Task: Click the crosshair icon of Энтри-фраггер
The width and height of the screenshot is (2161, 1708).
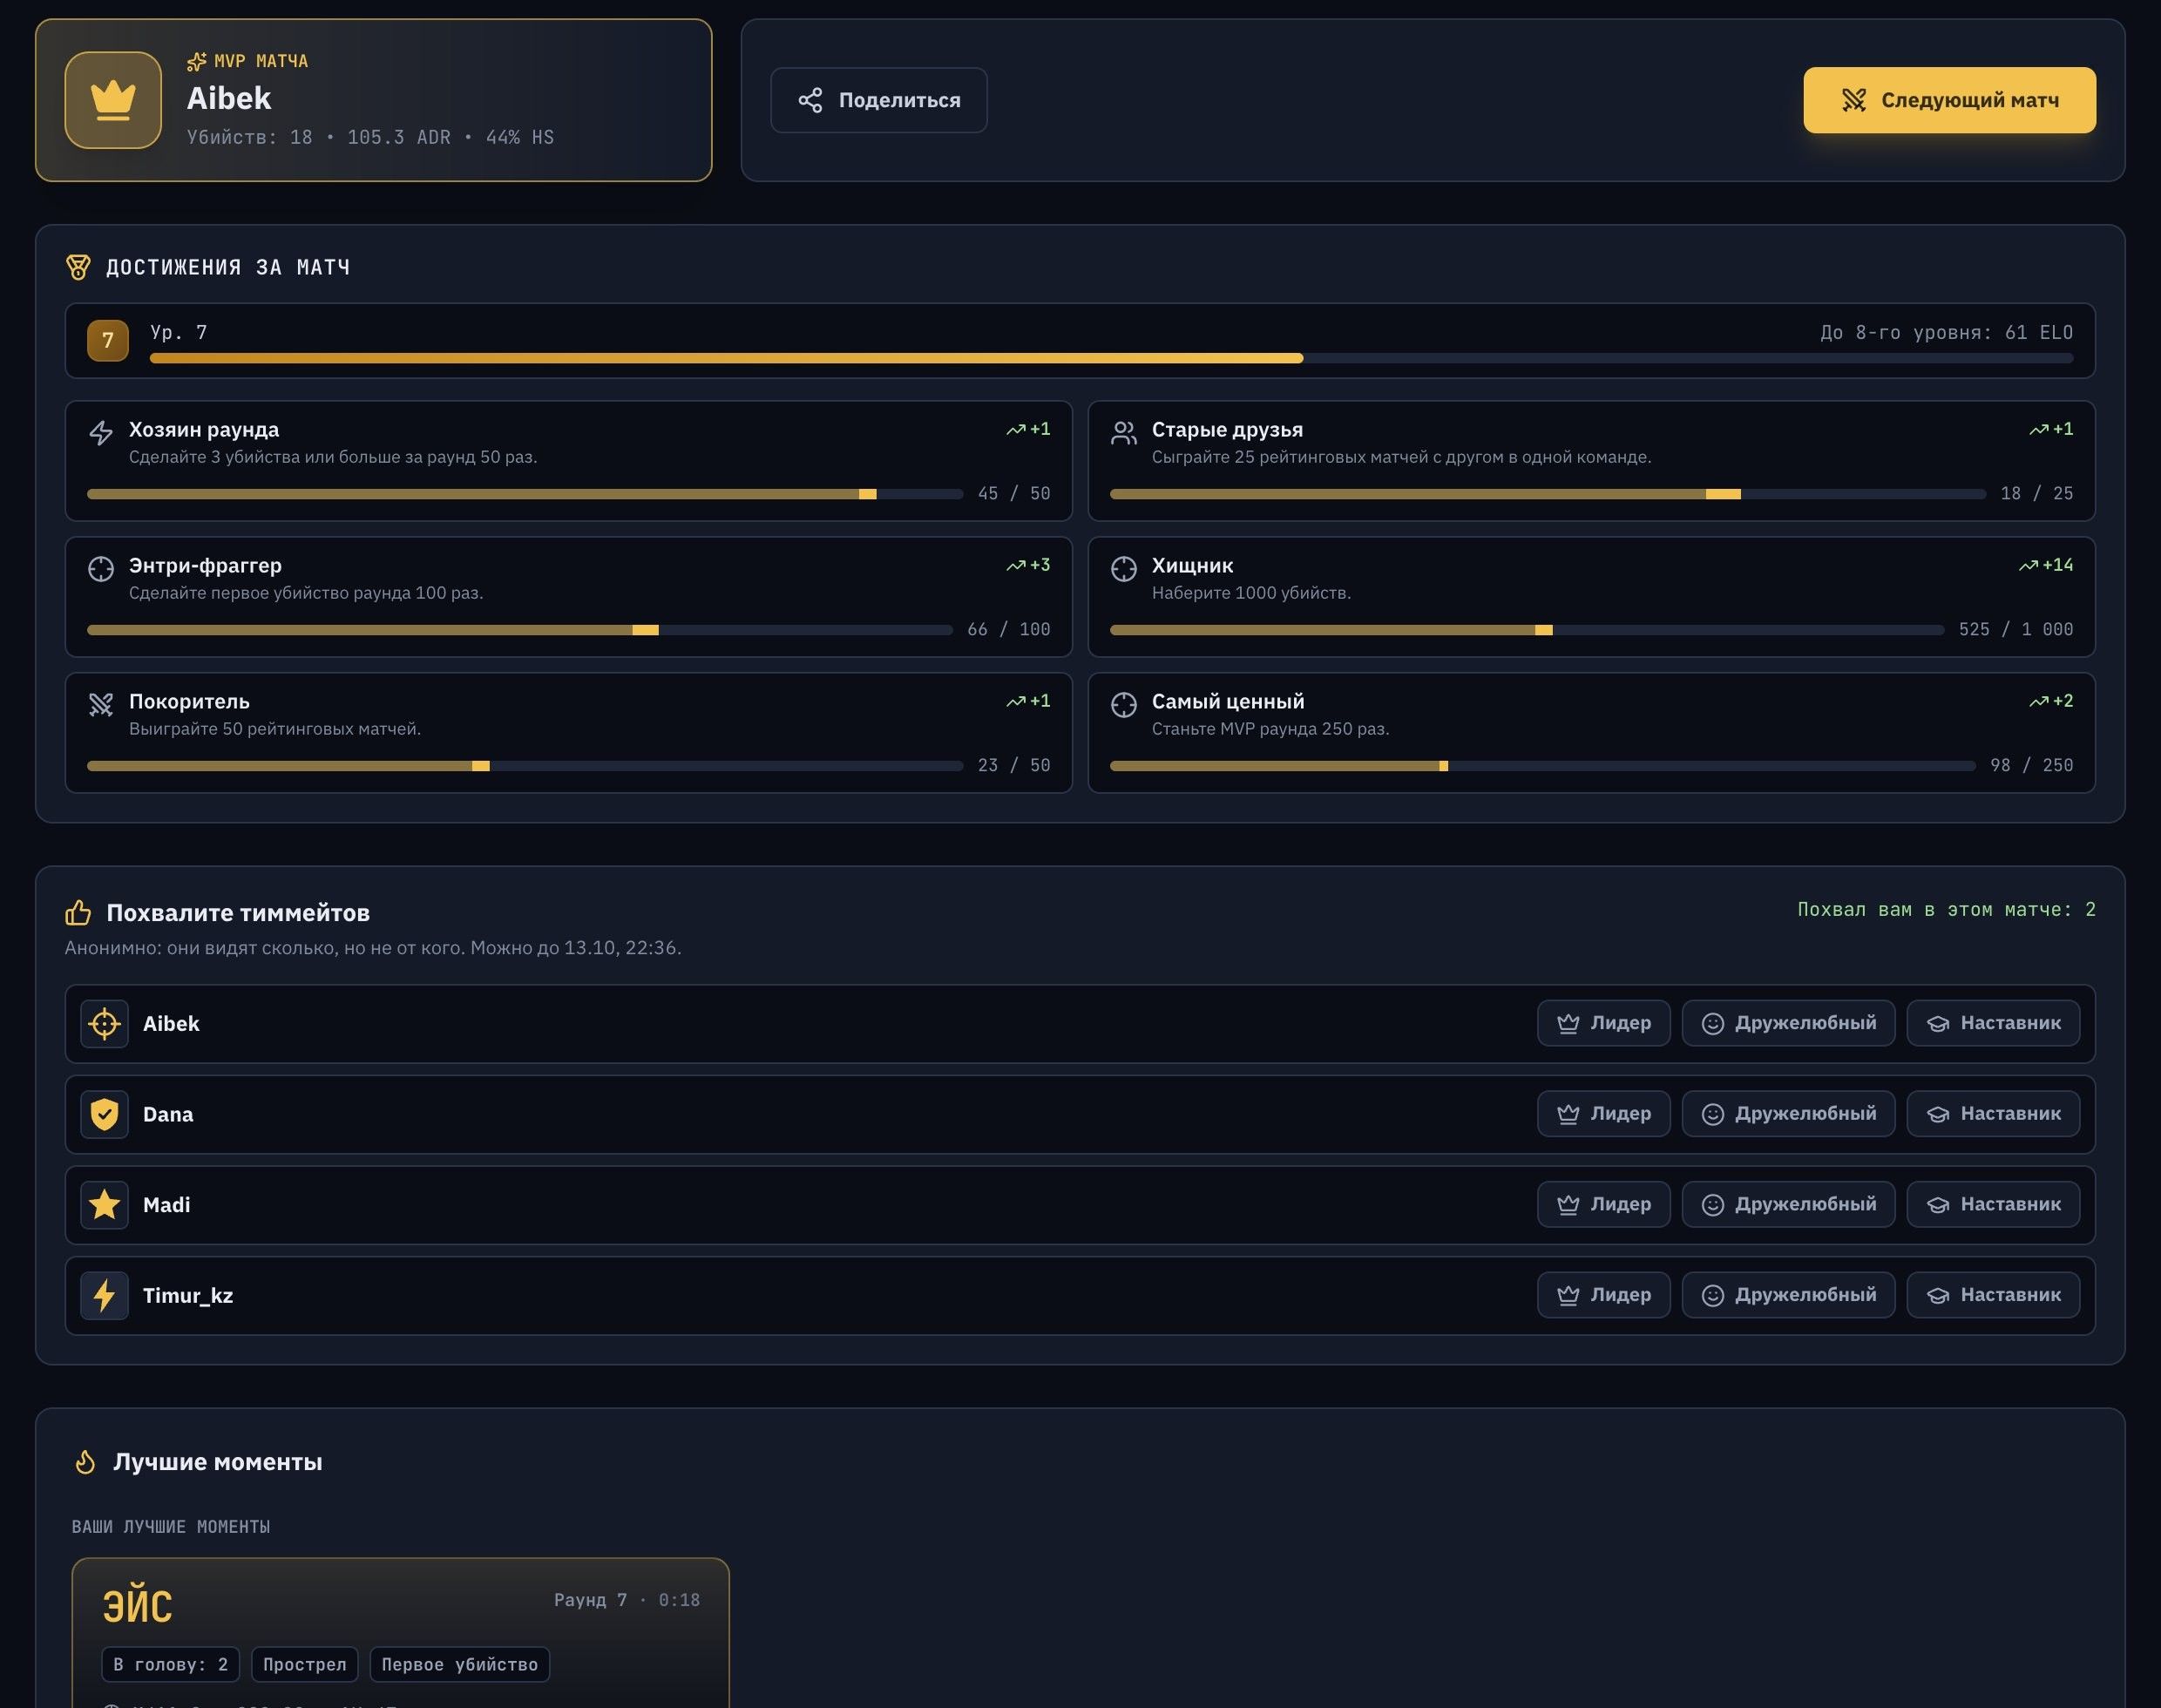Action: pyautogui.click(x=101, y=569)
